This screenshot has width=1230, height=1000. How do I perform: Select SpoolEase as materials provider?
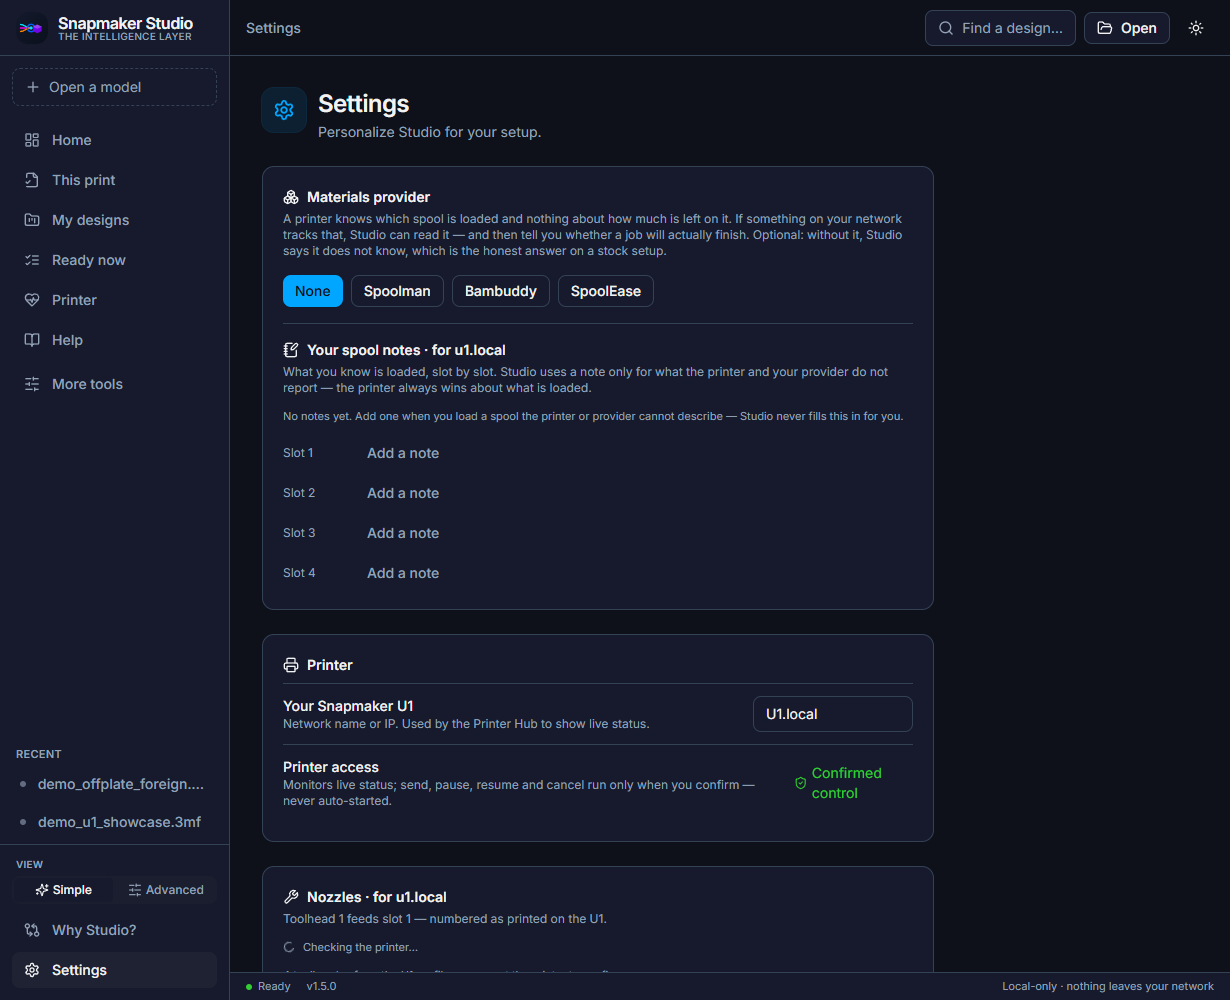[x=606, y=291]
